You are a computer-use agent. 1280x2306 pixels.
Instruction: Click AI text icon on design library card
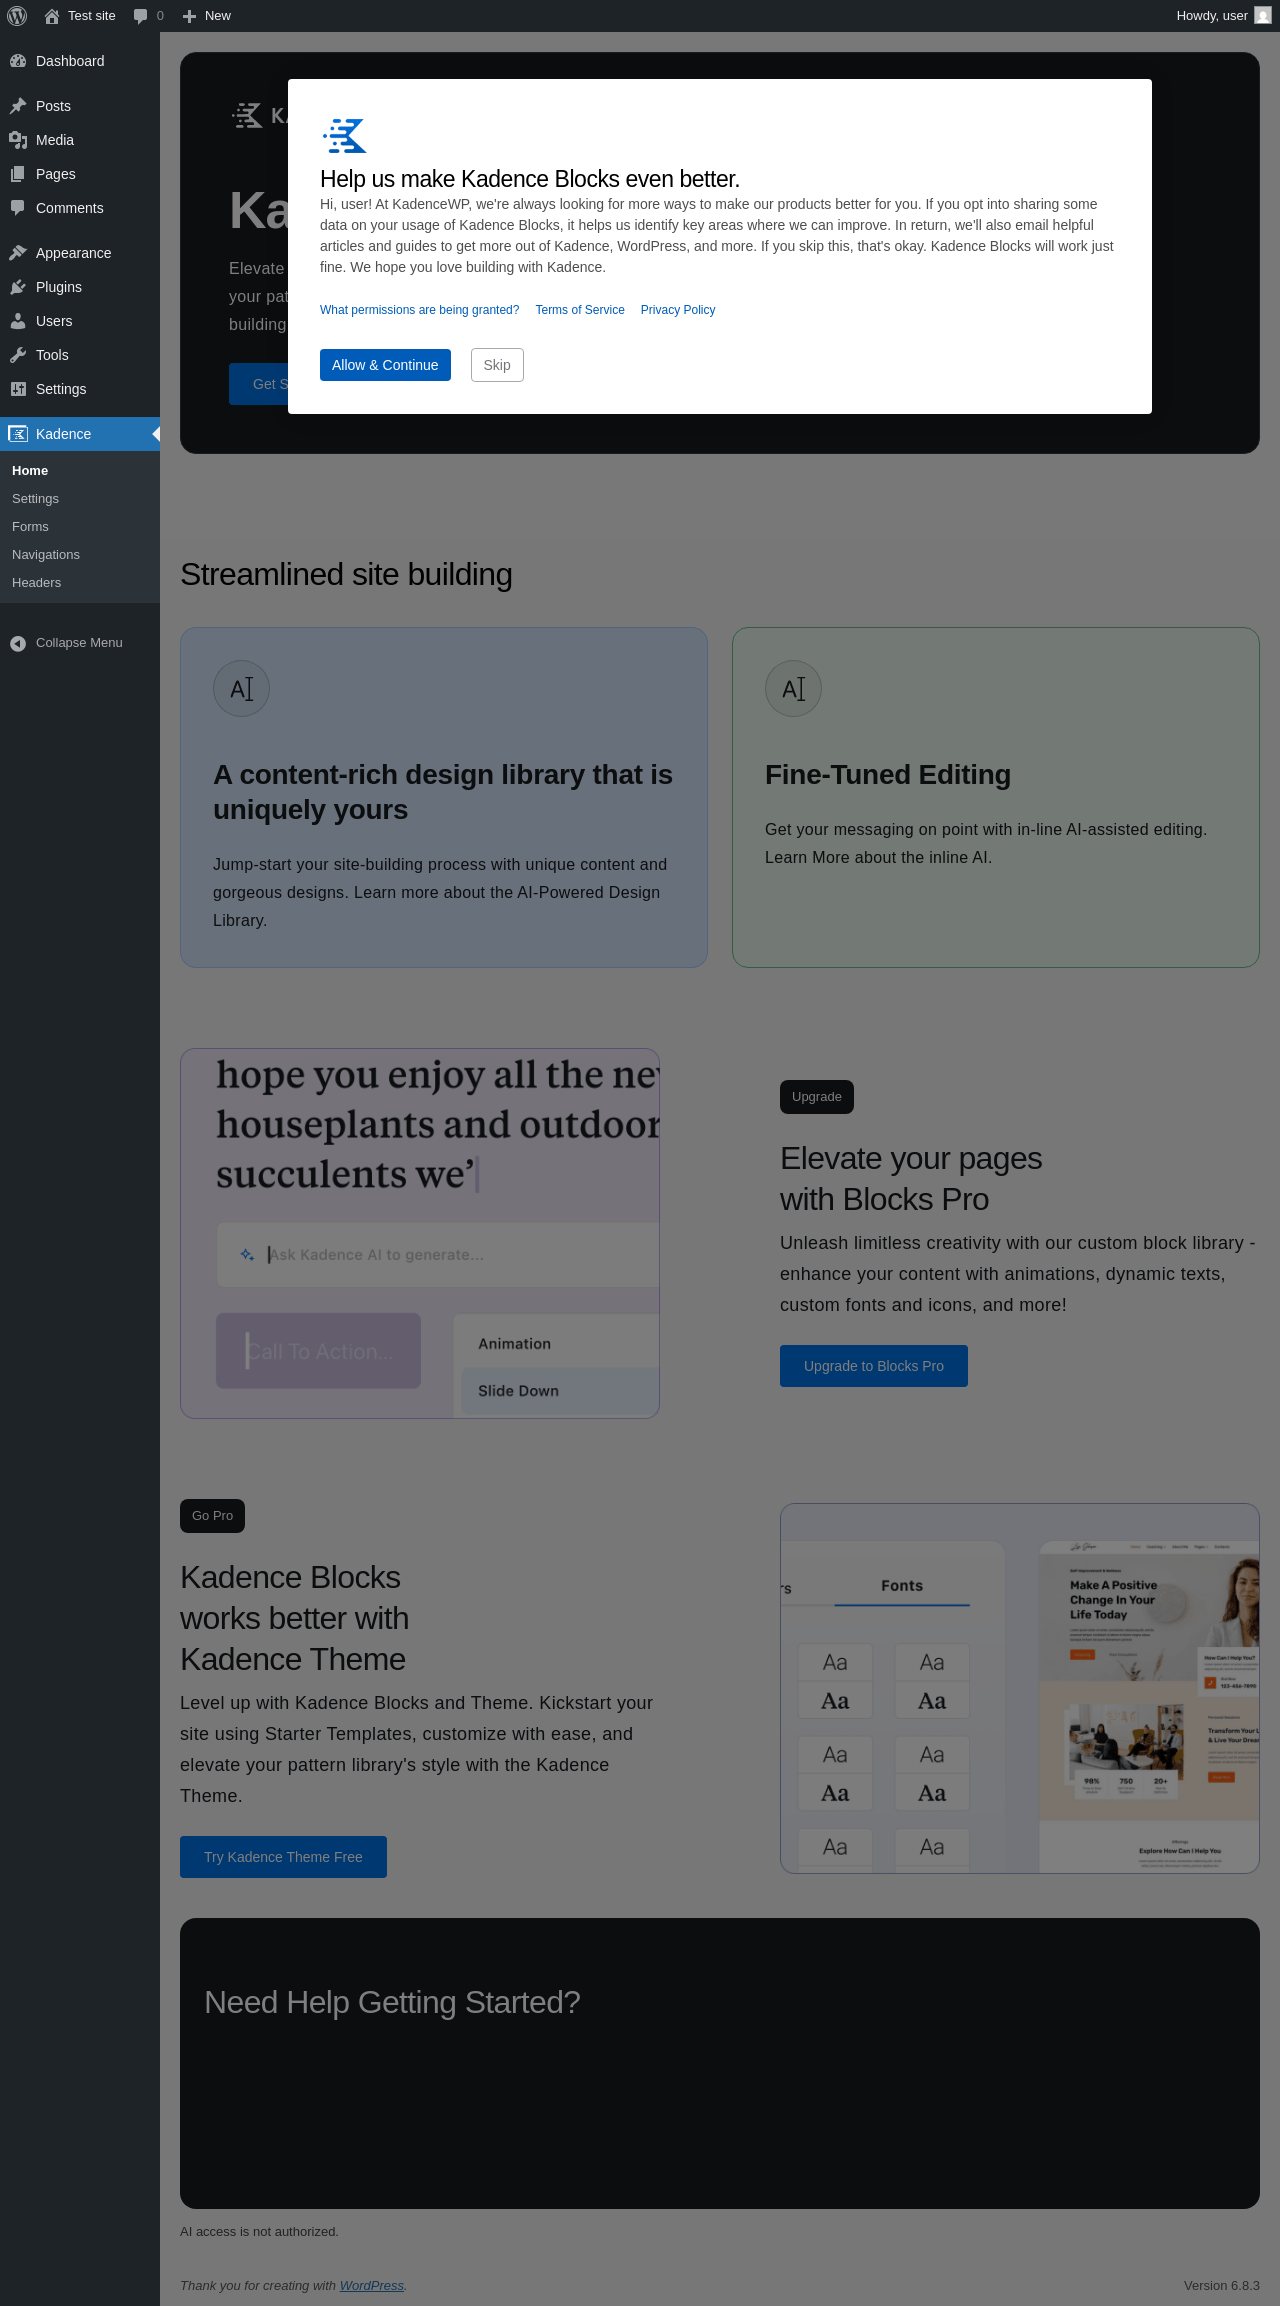241,689
